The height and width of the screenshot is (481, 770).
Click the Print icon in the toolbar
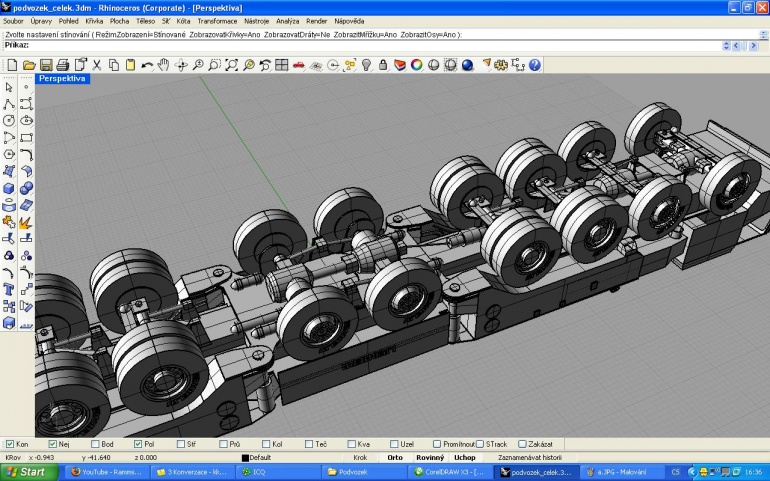tap(63, 65)
